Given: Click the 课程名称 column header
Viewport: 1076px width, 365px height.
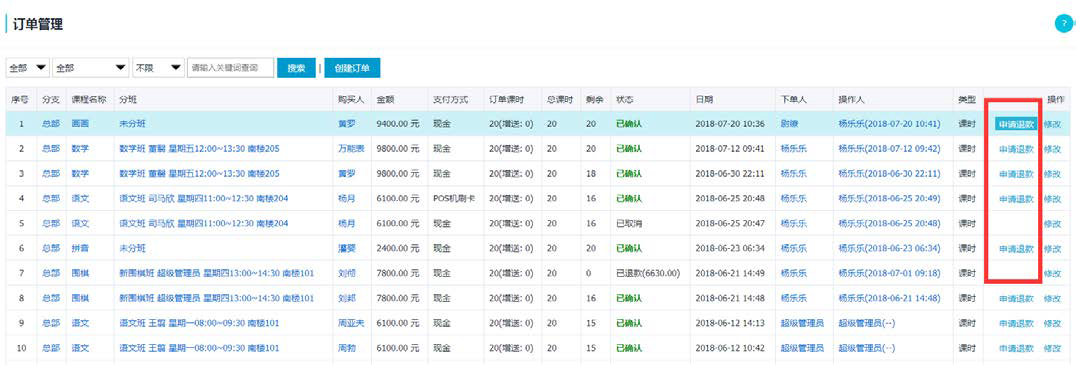Looking at the screenshot, I should [89, 99].
